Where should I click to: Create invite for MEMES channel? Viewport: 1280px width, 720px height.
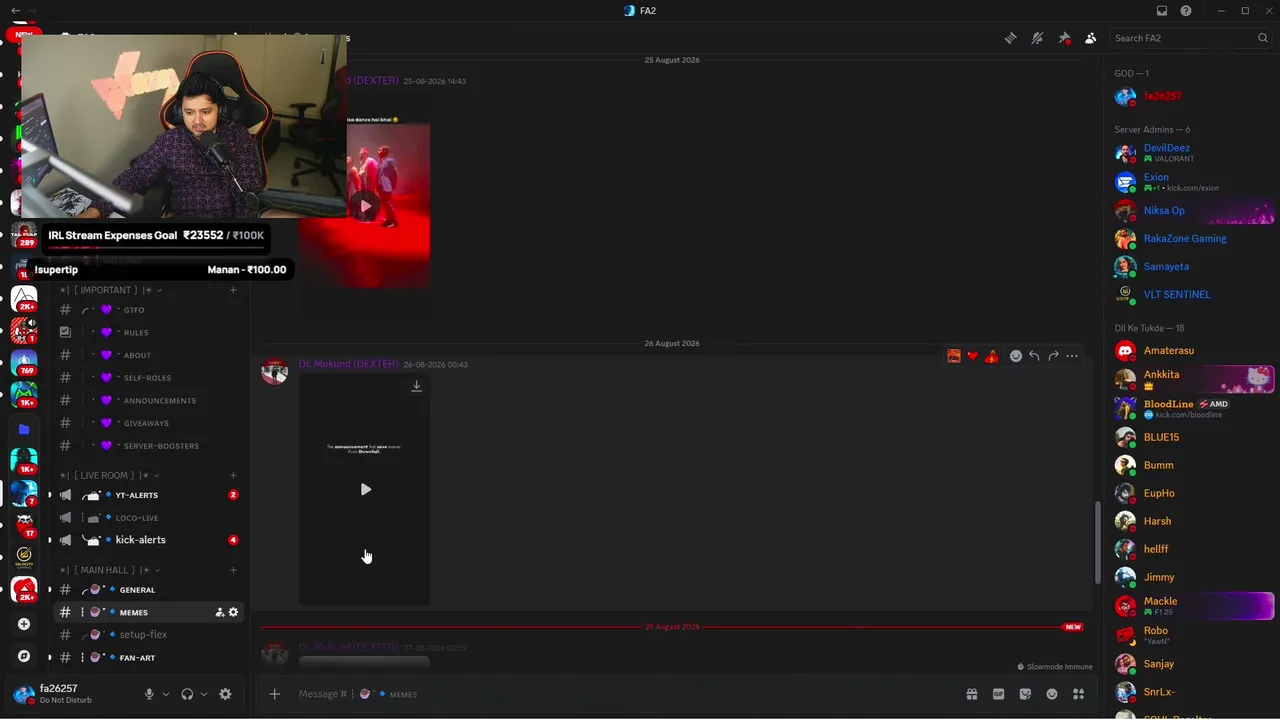(x=220, y=612)
